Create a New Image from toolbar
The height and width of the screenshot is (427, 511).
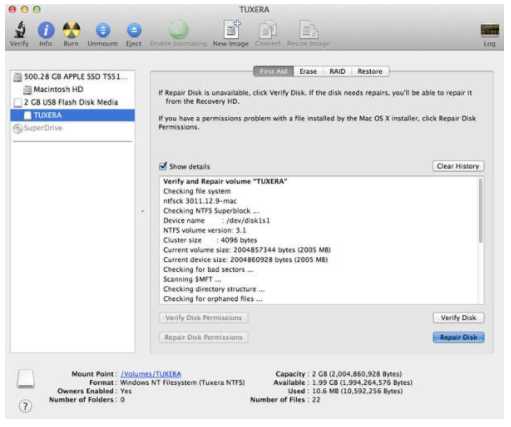[231, 33]
